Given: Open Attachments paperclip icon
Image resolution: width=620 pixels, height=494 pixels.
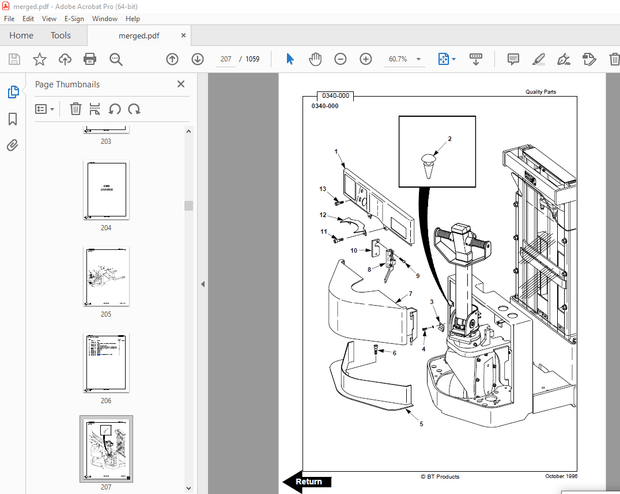Looking at the screenshot, I should [13, 145].
